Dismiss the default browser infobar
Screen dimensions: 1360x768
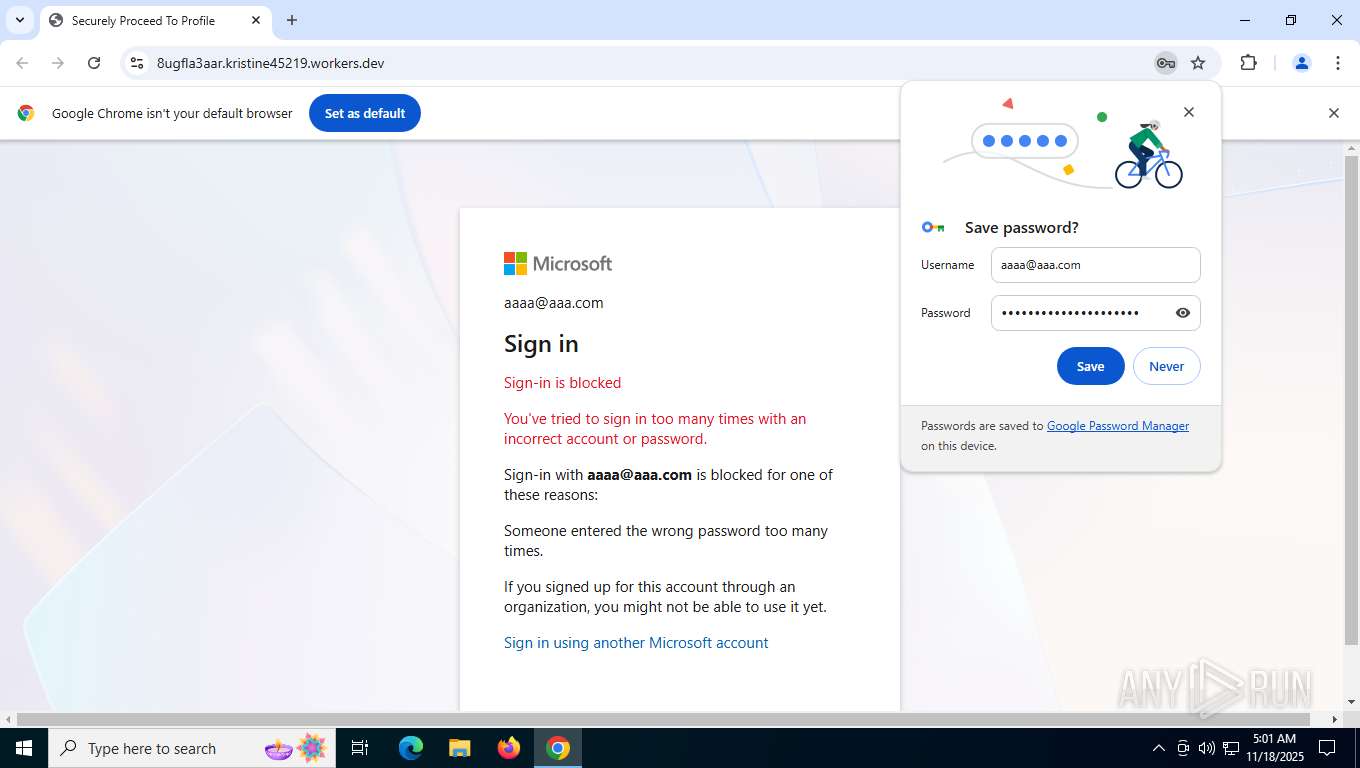tap(1333, 113)
